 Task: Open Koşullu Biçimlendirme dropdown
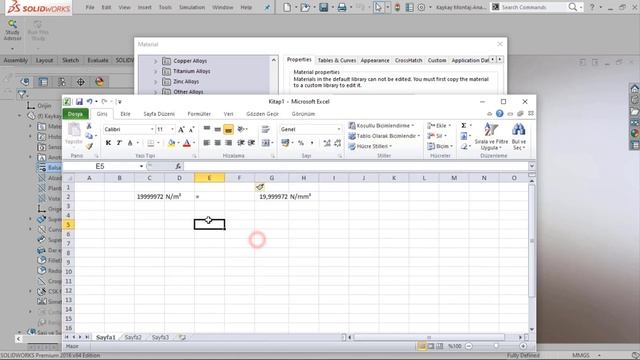pyautogui.click(x=381, y=125)
